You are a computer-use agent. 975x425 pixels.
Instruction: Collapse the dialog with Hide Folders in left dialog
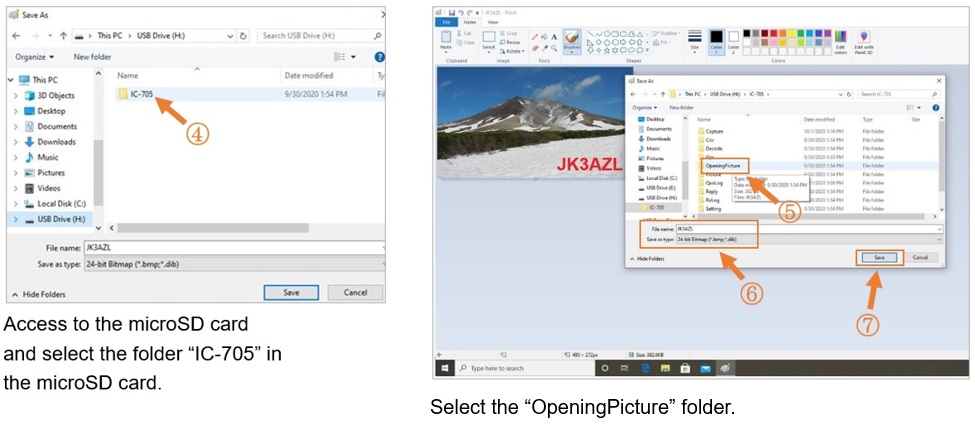coord(43,294)
